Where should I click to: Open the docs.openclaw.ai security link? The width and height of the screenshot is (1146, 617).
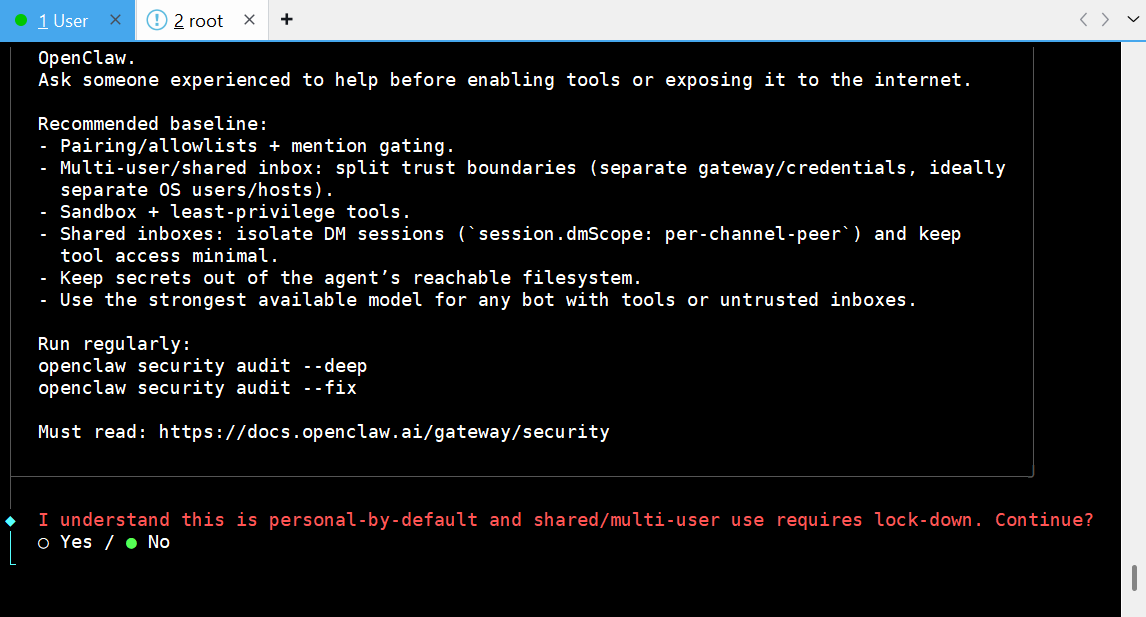pyautogui.click(x=383, y=432)
